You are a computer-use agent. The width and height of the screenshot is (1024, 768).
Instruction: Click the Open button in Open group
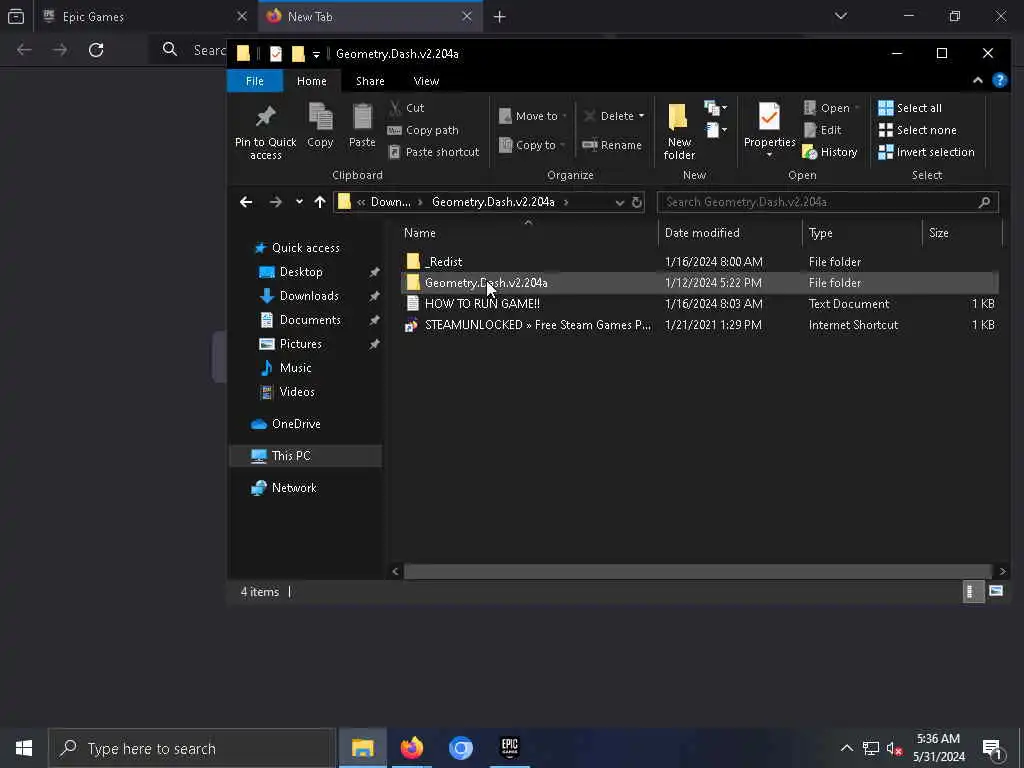pos(830,108)
